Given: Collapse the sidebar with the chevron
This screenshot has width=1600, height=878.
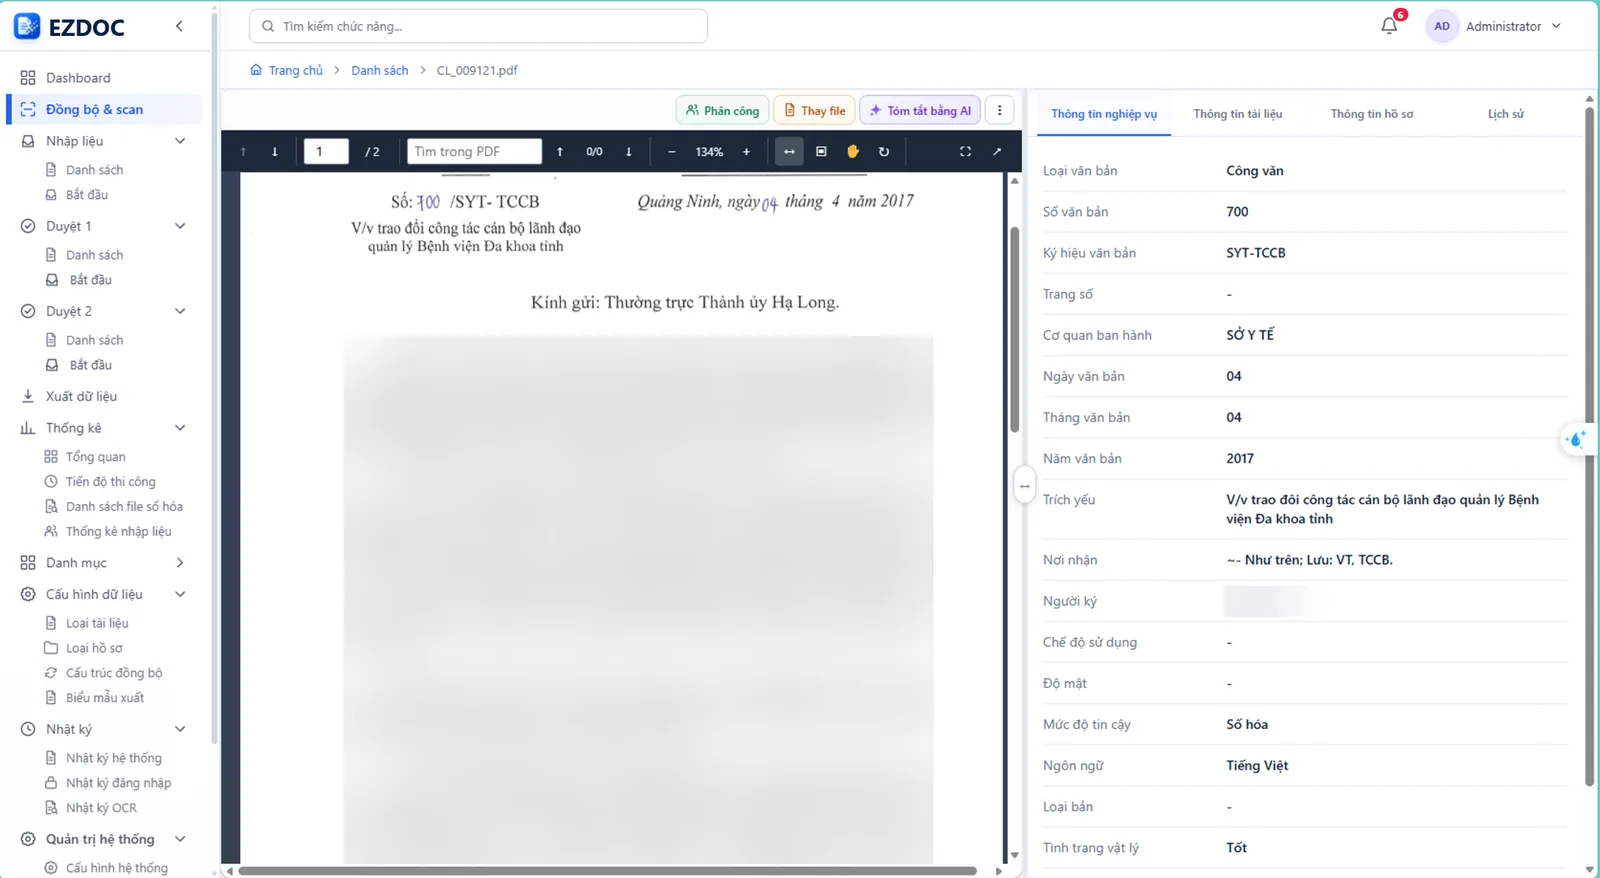Looking at the screenshot, I should point(179,26).
